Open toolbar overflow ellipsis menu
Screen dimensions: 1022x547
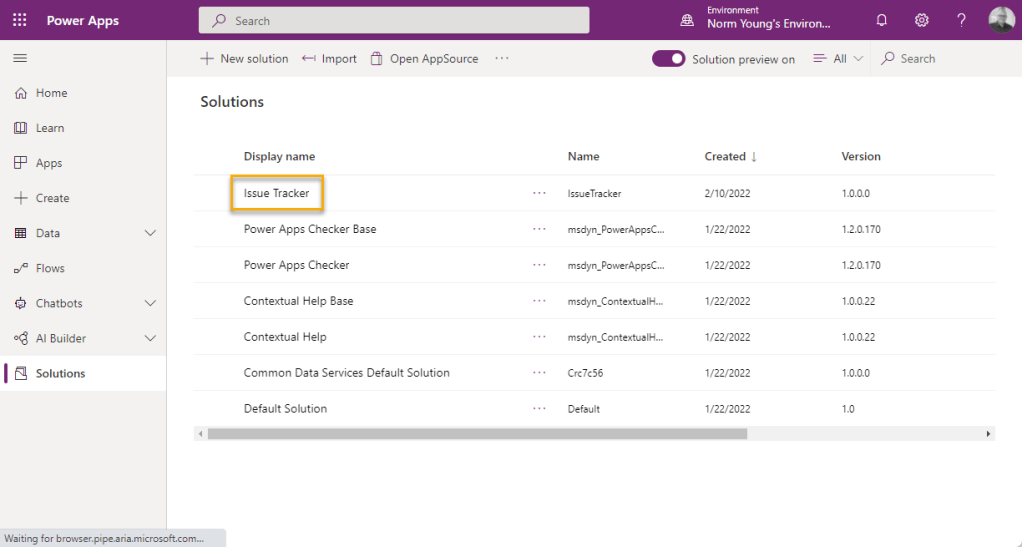pyautogui.click(x=501, y=58)
